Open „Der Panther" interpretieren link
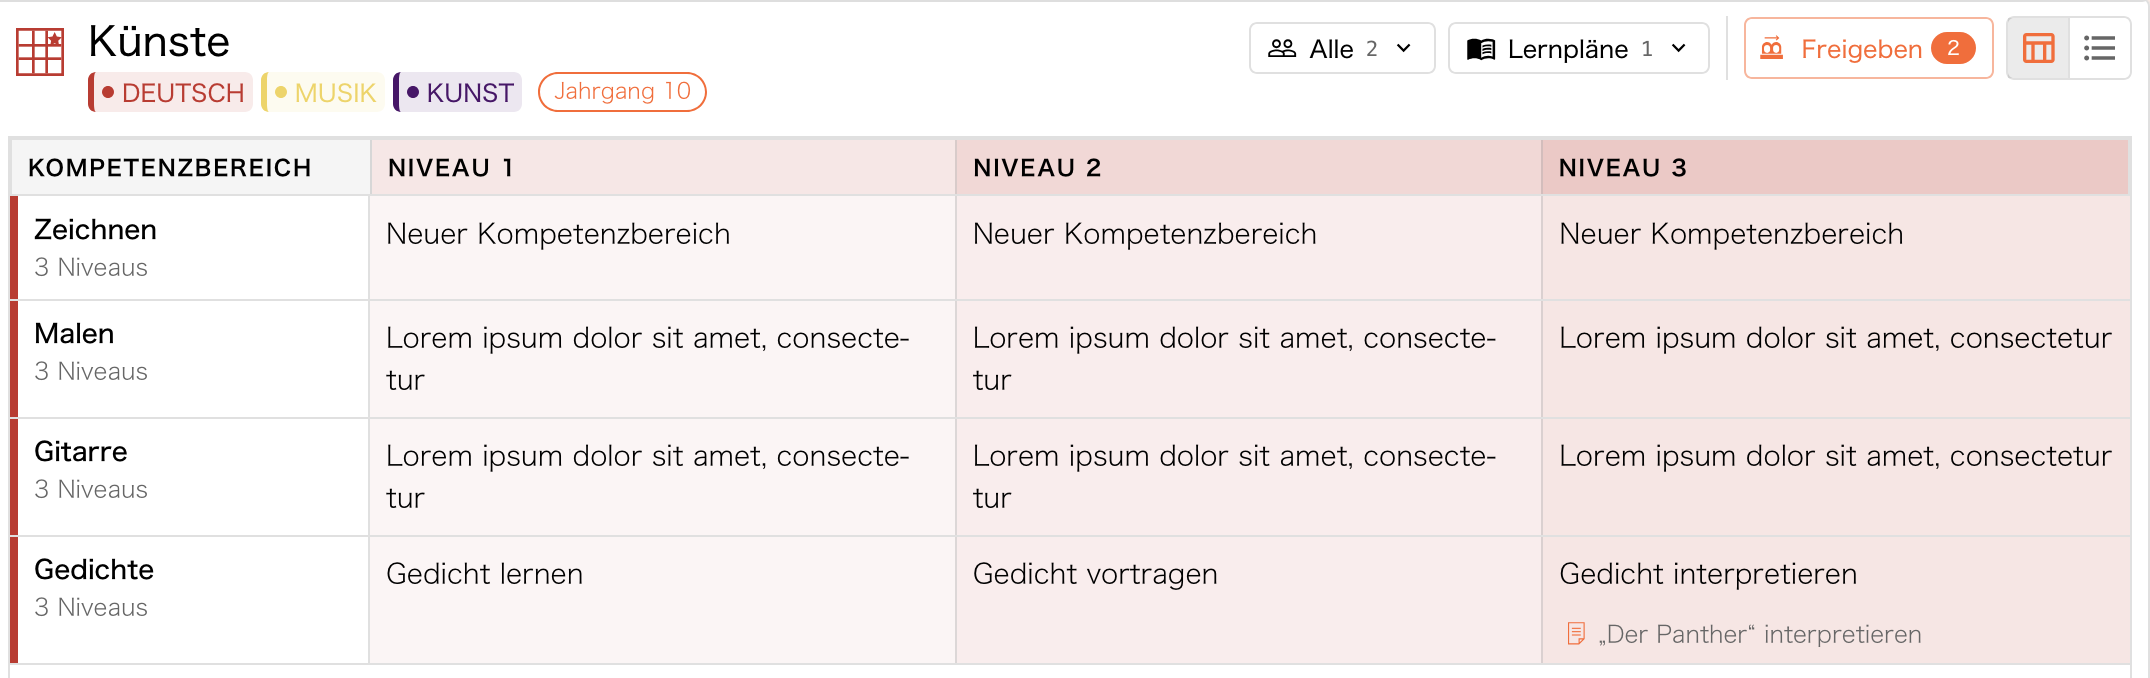 click(1760, 634)
